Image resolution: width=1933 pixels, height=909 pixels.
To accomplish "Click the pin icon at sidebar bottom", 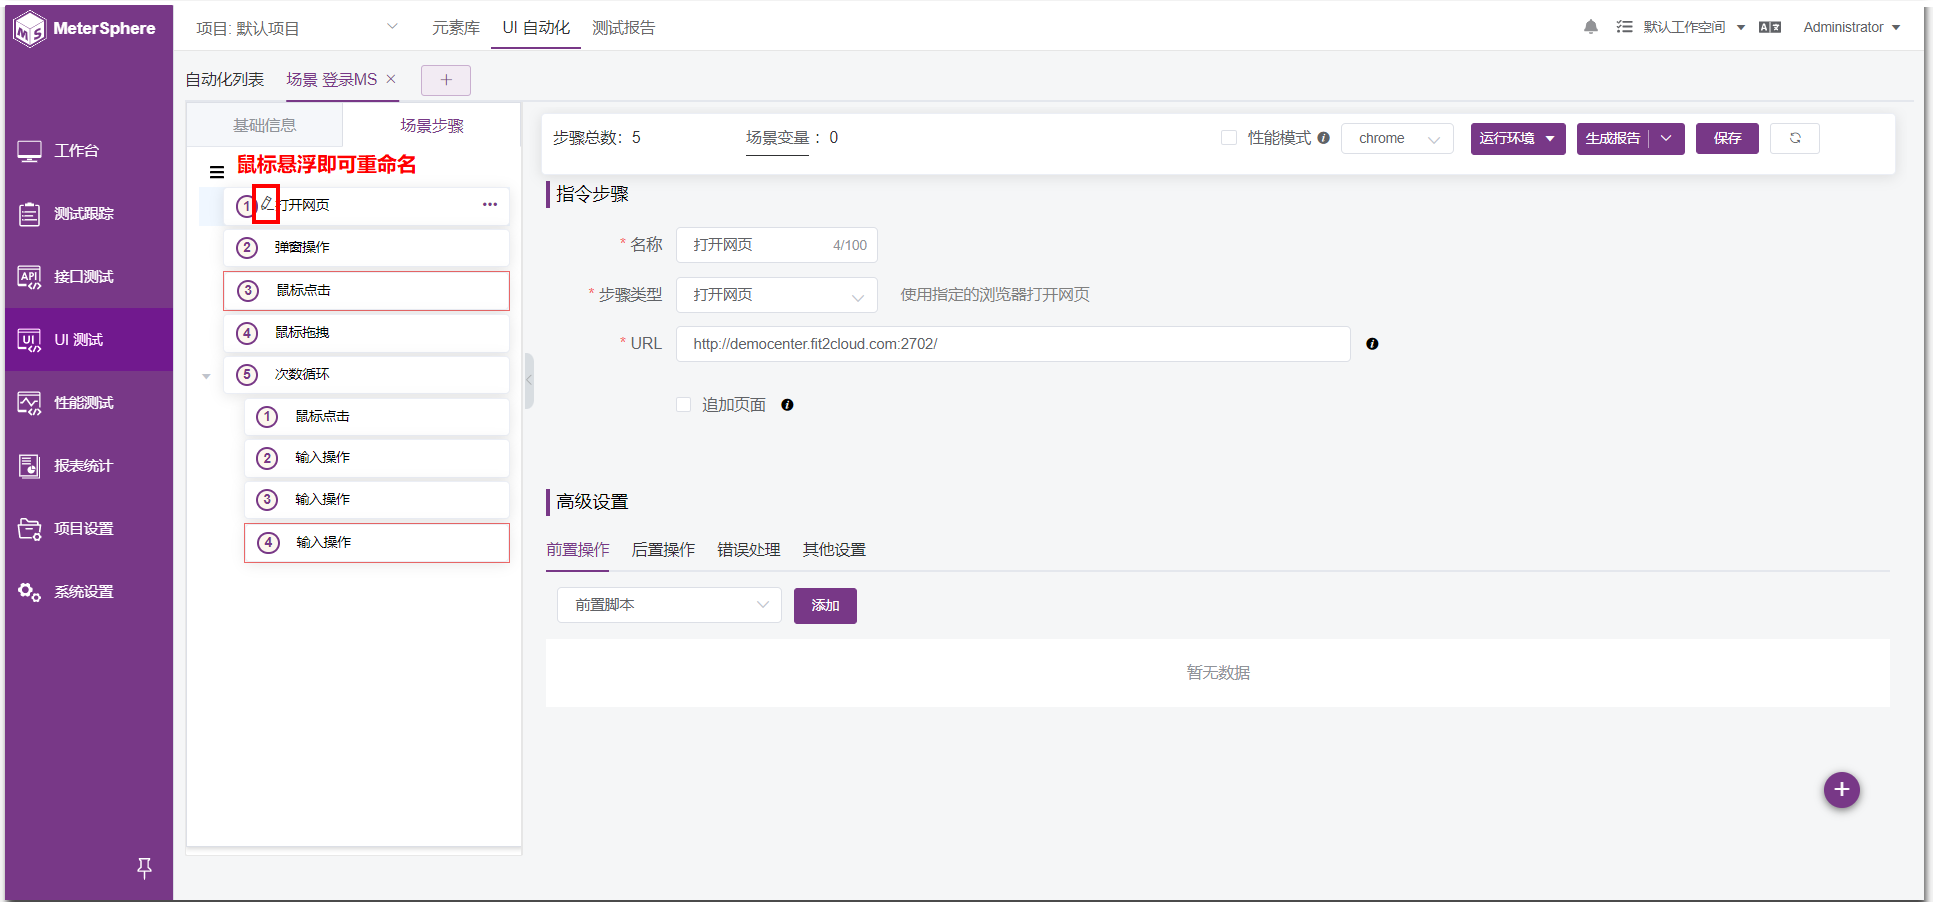I will coord(144,868).
